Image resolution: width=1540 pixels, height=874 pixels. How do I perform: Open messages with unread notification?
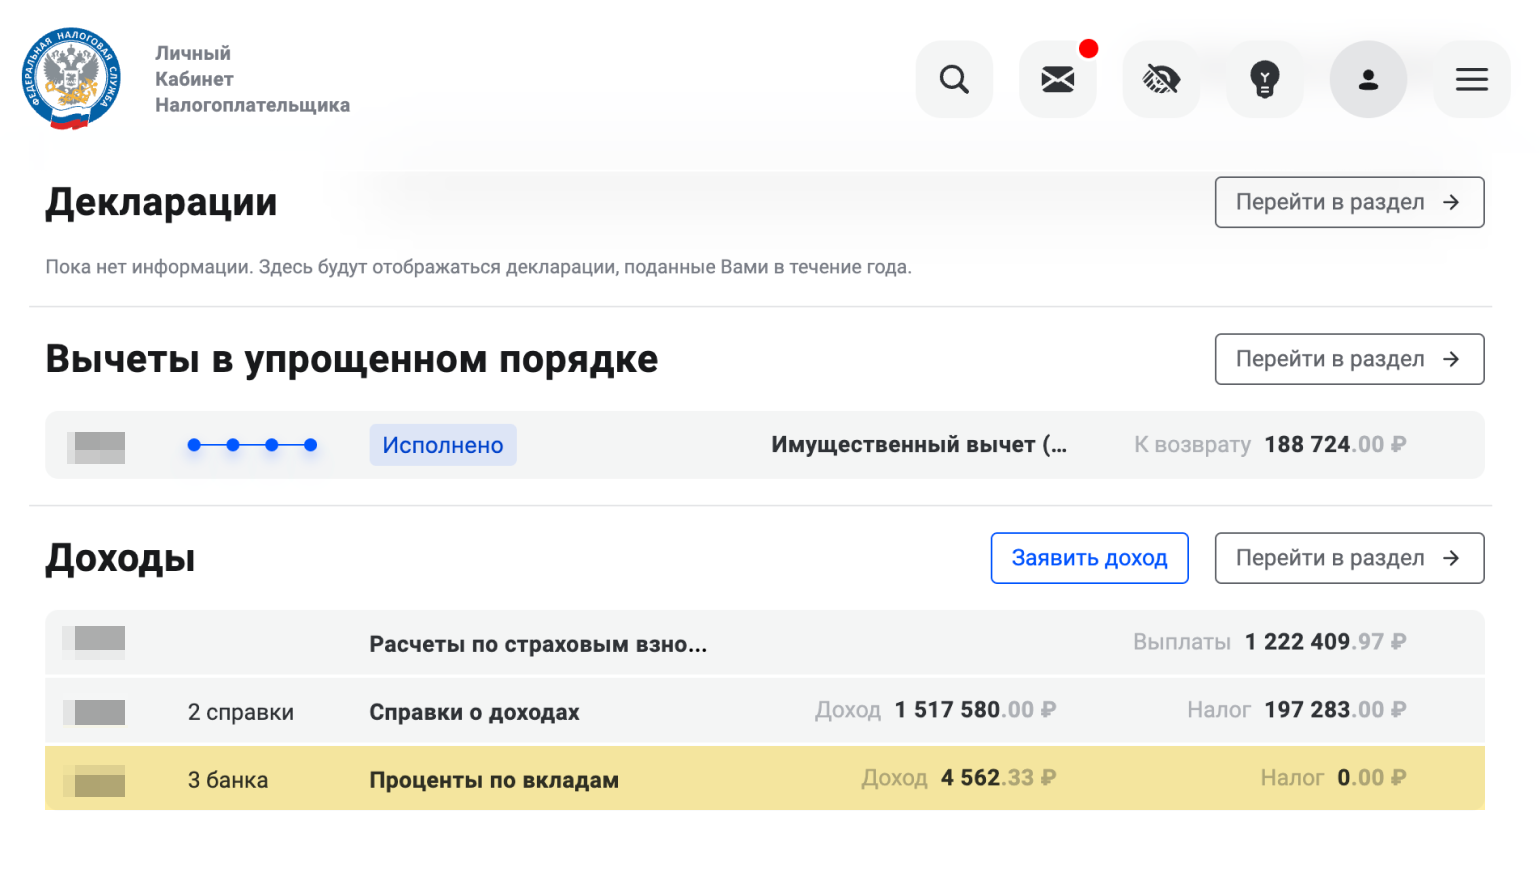coord(1058,79)
